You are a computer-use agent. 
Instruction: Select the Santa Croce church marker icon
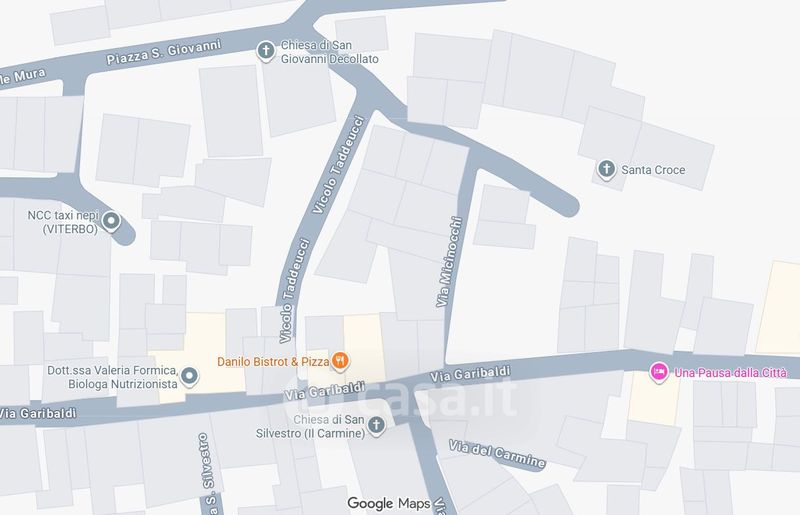606,169
